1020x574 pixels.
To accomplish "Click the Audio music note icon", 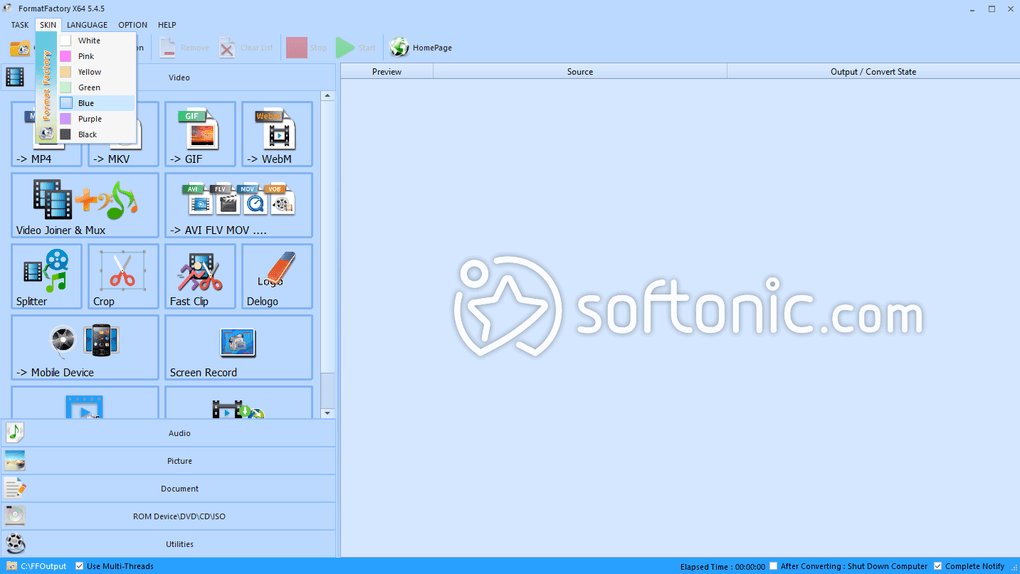I will (15, 432).
